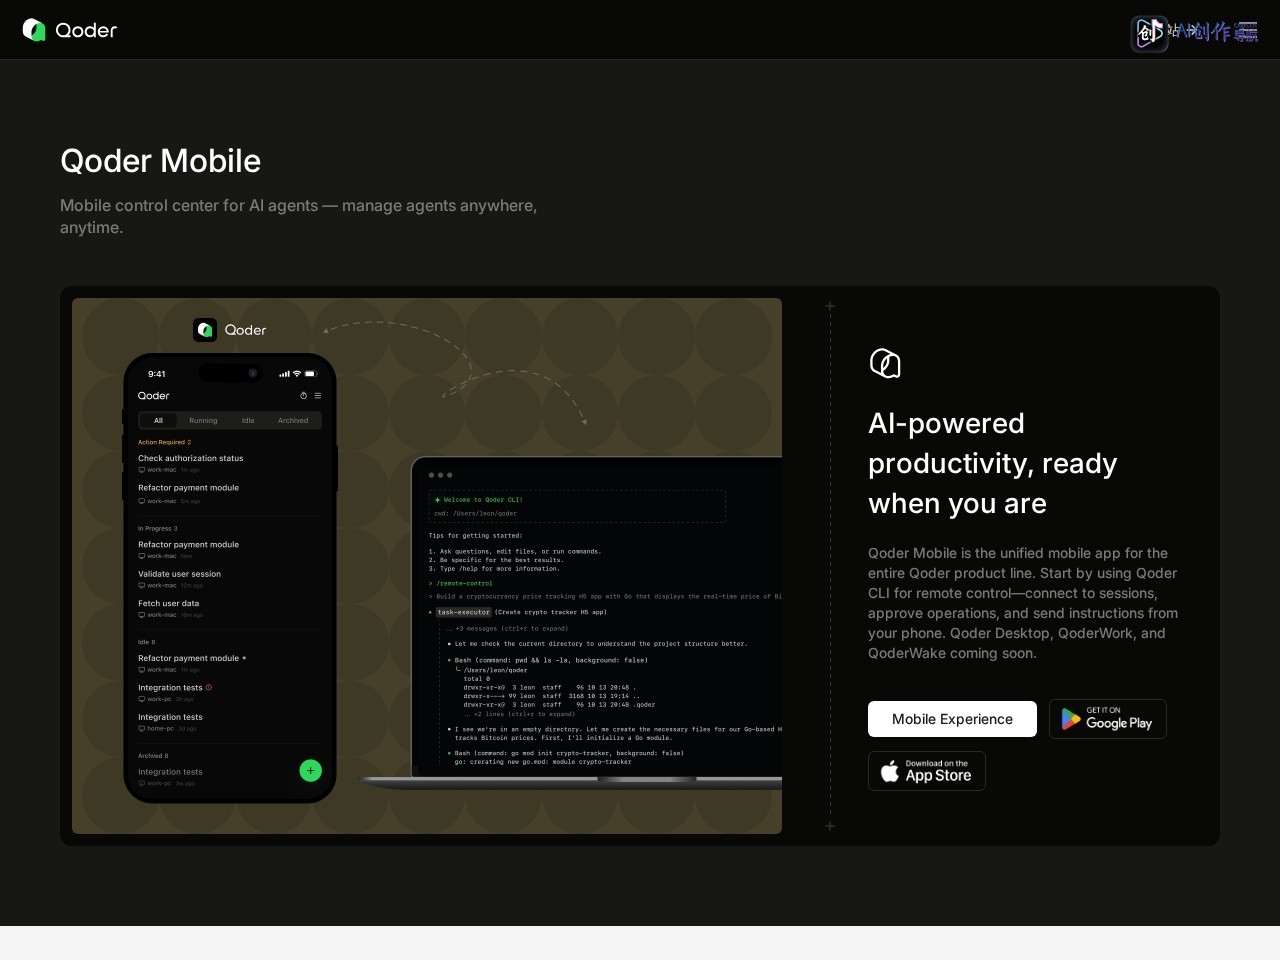Click the 'Validate user session' task row
This screenshot has height=960, width=1280.
click(x=229, y=579)
